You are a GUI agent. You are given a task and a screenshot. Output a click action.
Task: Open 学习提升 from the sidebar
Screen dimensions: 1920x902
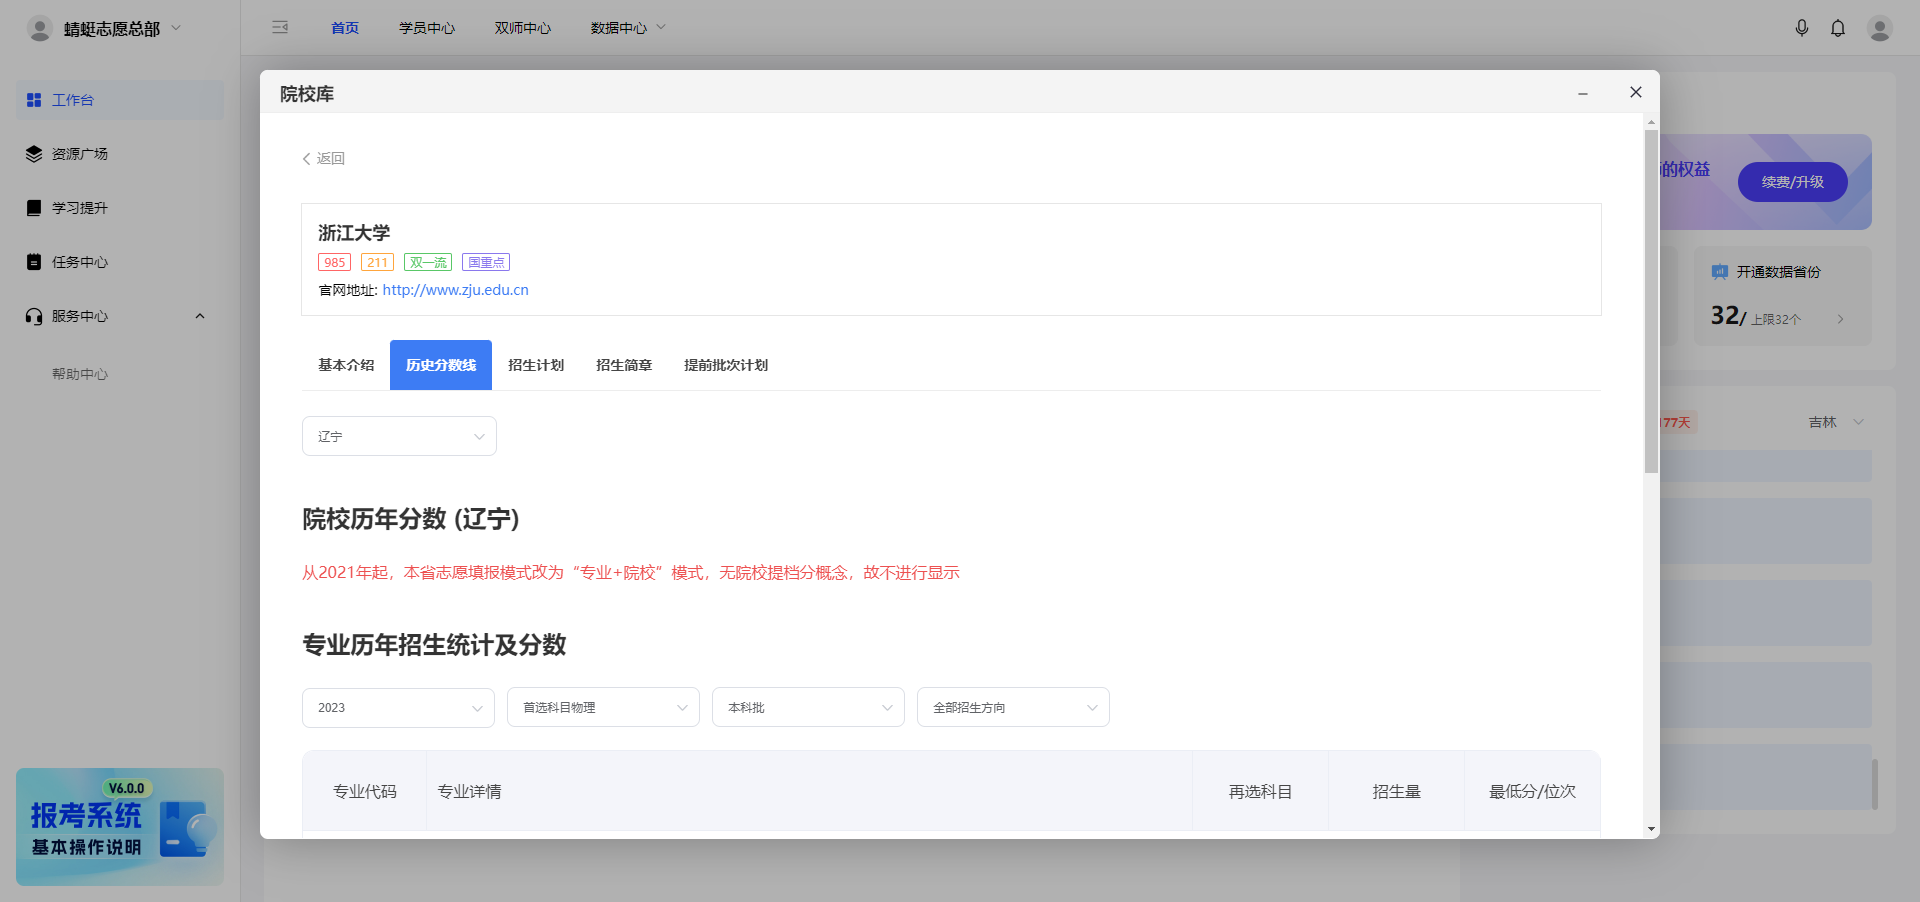(81, 207)
